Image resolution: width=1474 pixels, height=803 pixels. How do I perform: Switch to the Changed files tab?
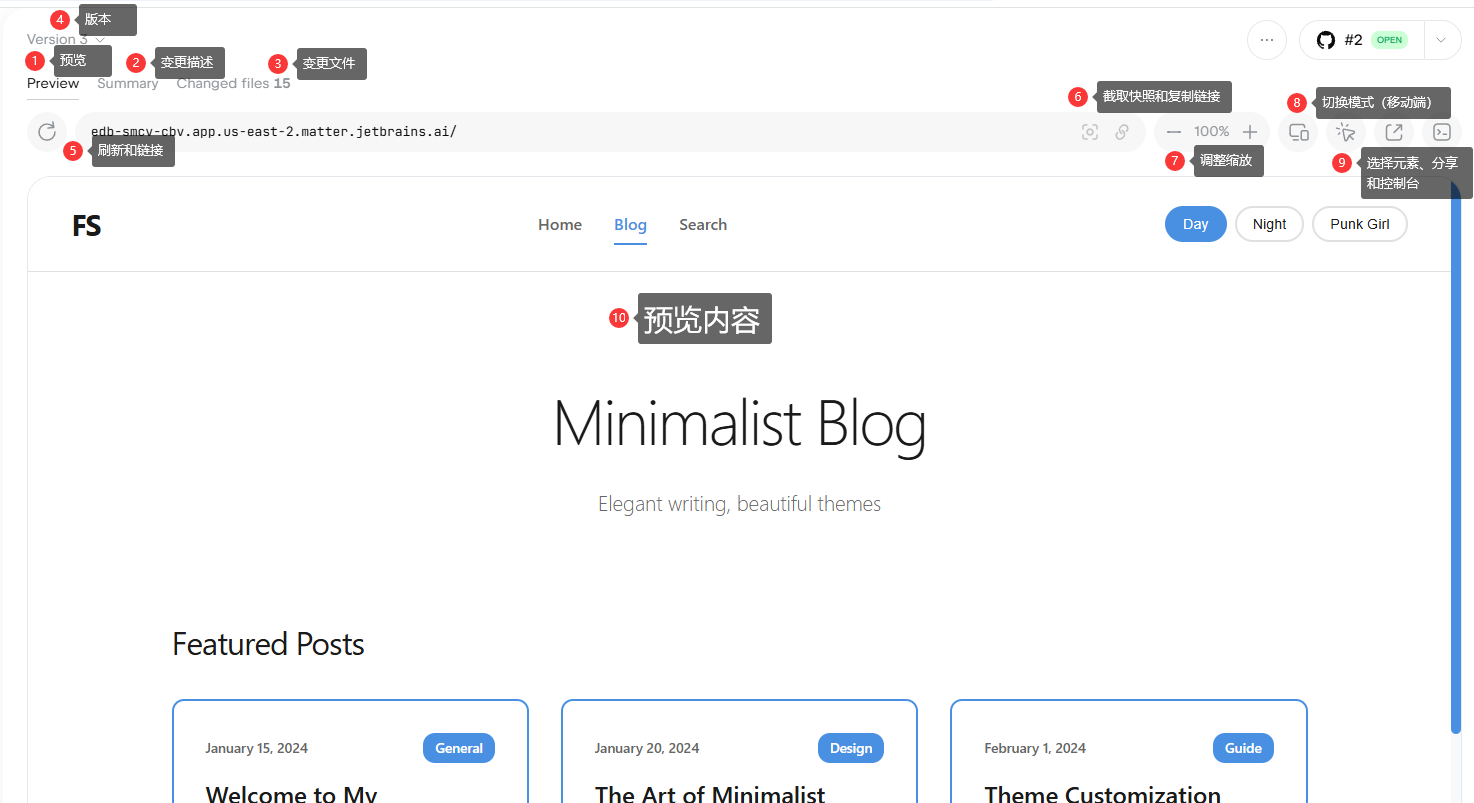tap(233, 84)
